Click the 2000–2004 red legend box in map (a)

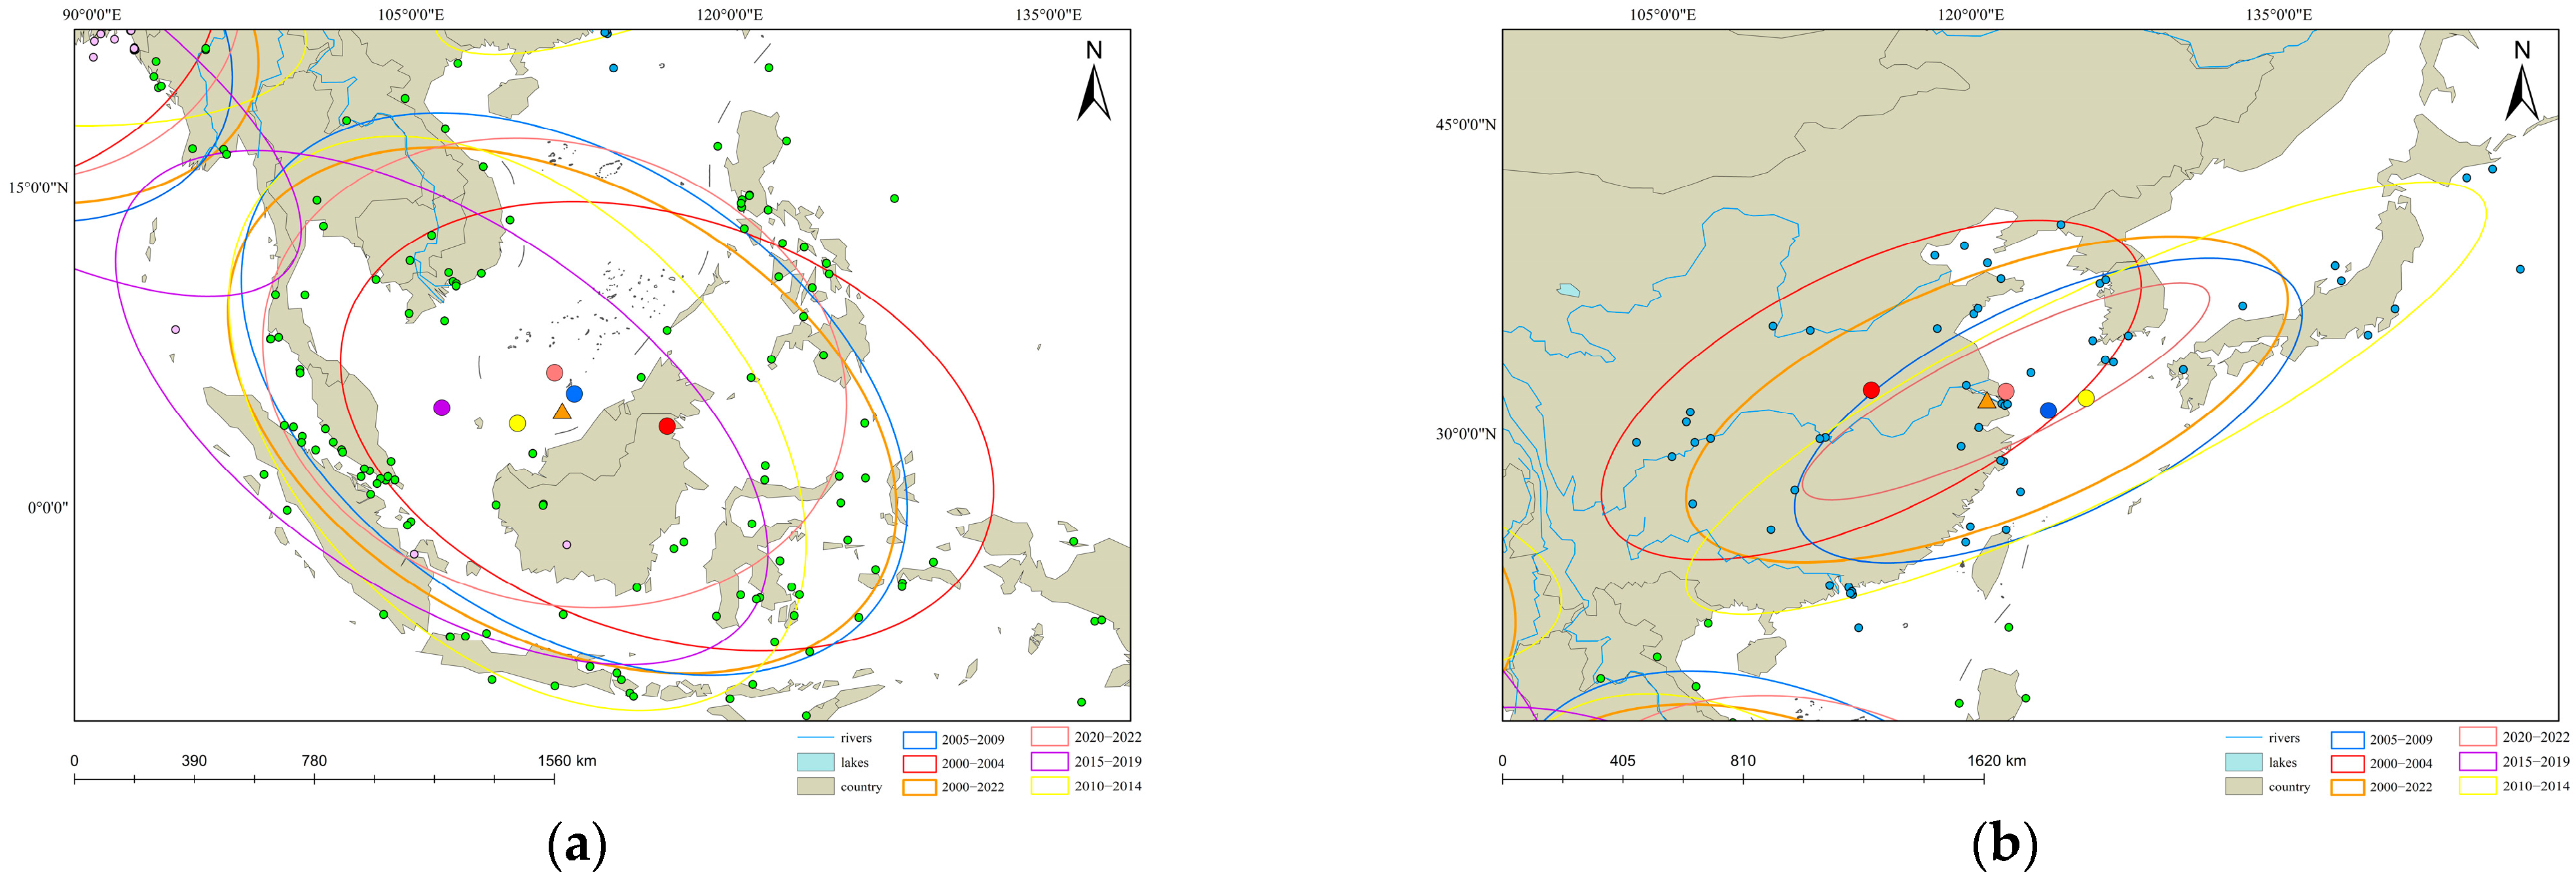coord(919,763)
